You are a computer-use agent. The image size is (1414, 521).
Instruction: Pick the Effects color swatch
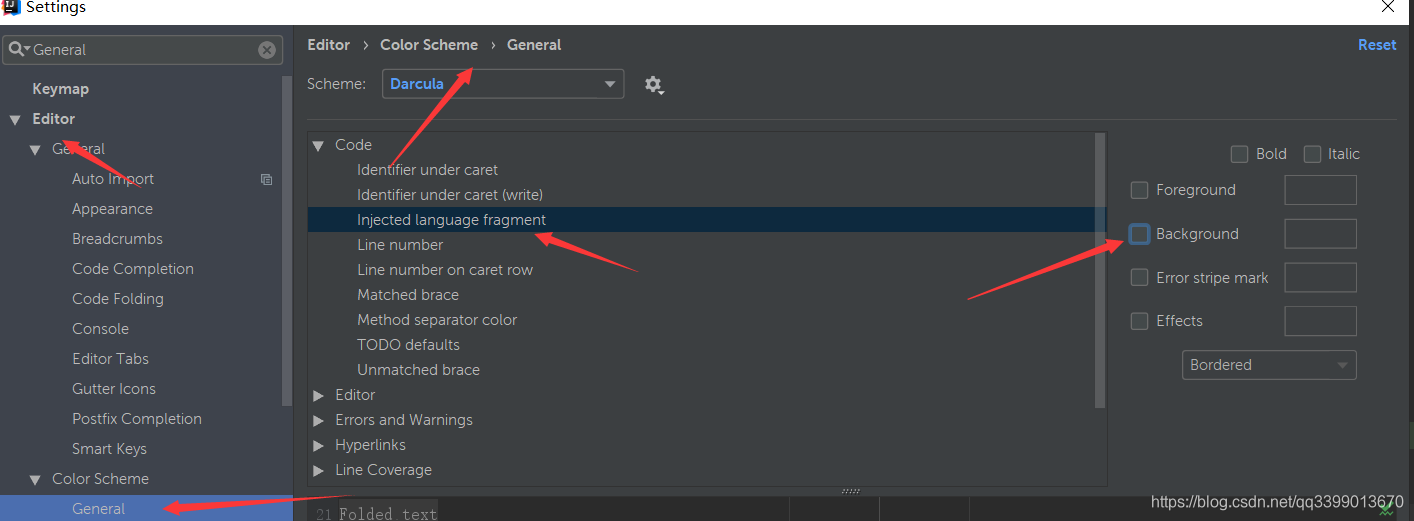pyautogui.click(x=1320, y=321)
